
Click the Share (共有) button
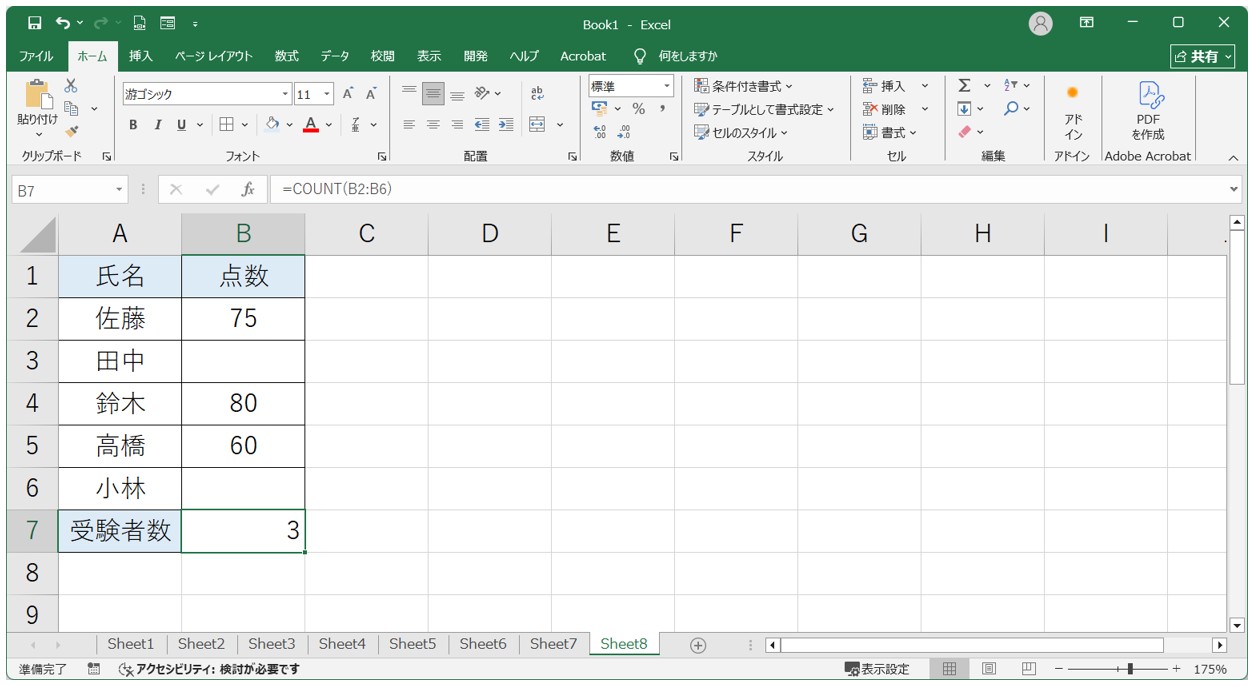[x=1204, y=57]
